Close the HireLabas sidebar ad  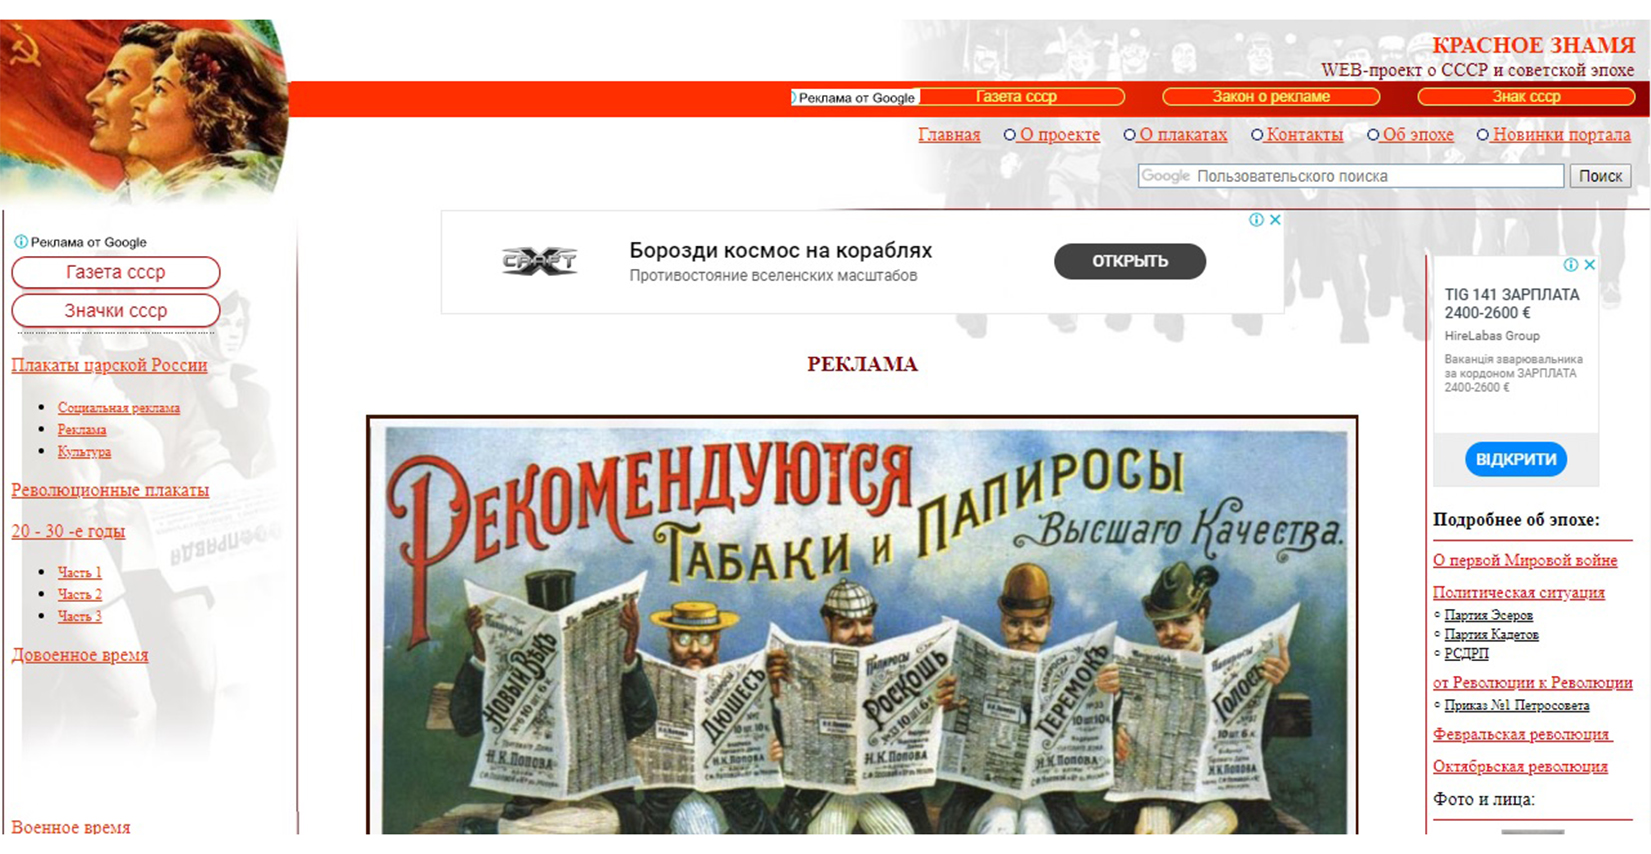point(1589,265)
